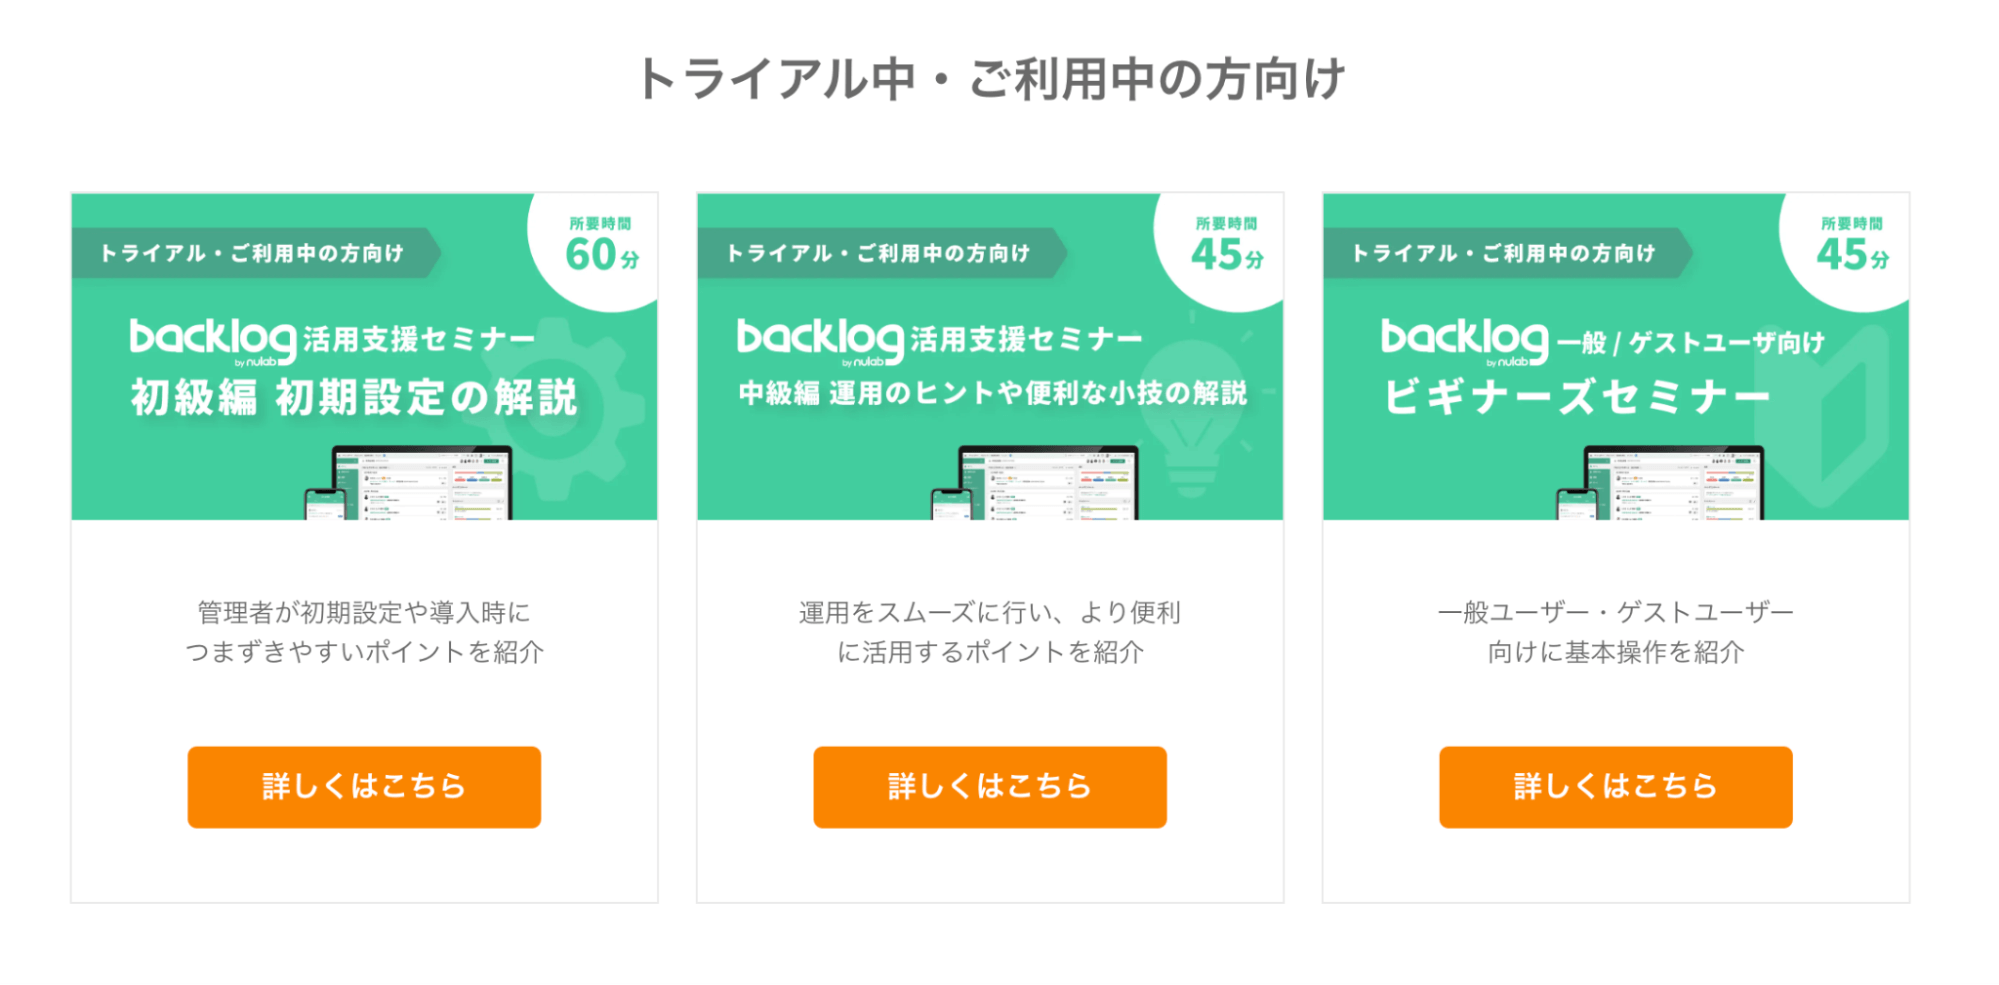Click the 45分 badge on the ビギナーズセミナー banner
Screen dimensions: 1999x985
click(1852, 247)
